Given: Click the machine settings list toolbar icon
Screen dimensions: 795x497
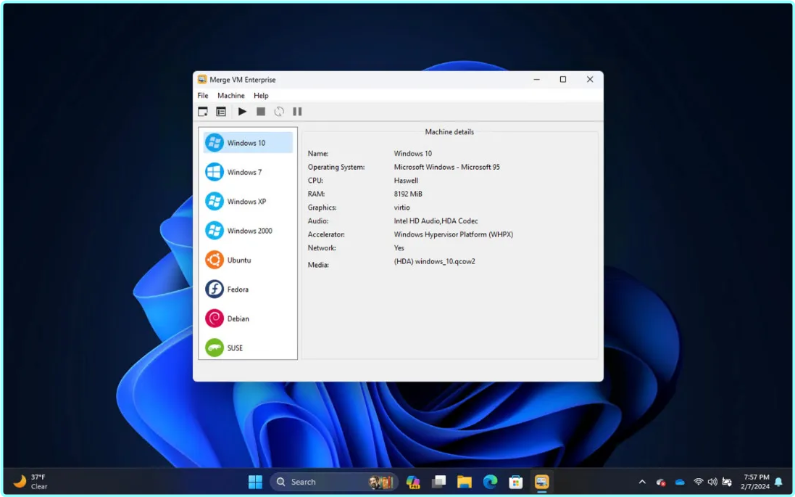Looking at the screenshot, I should pyautogui.click(x=221, y=112).
